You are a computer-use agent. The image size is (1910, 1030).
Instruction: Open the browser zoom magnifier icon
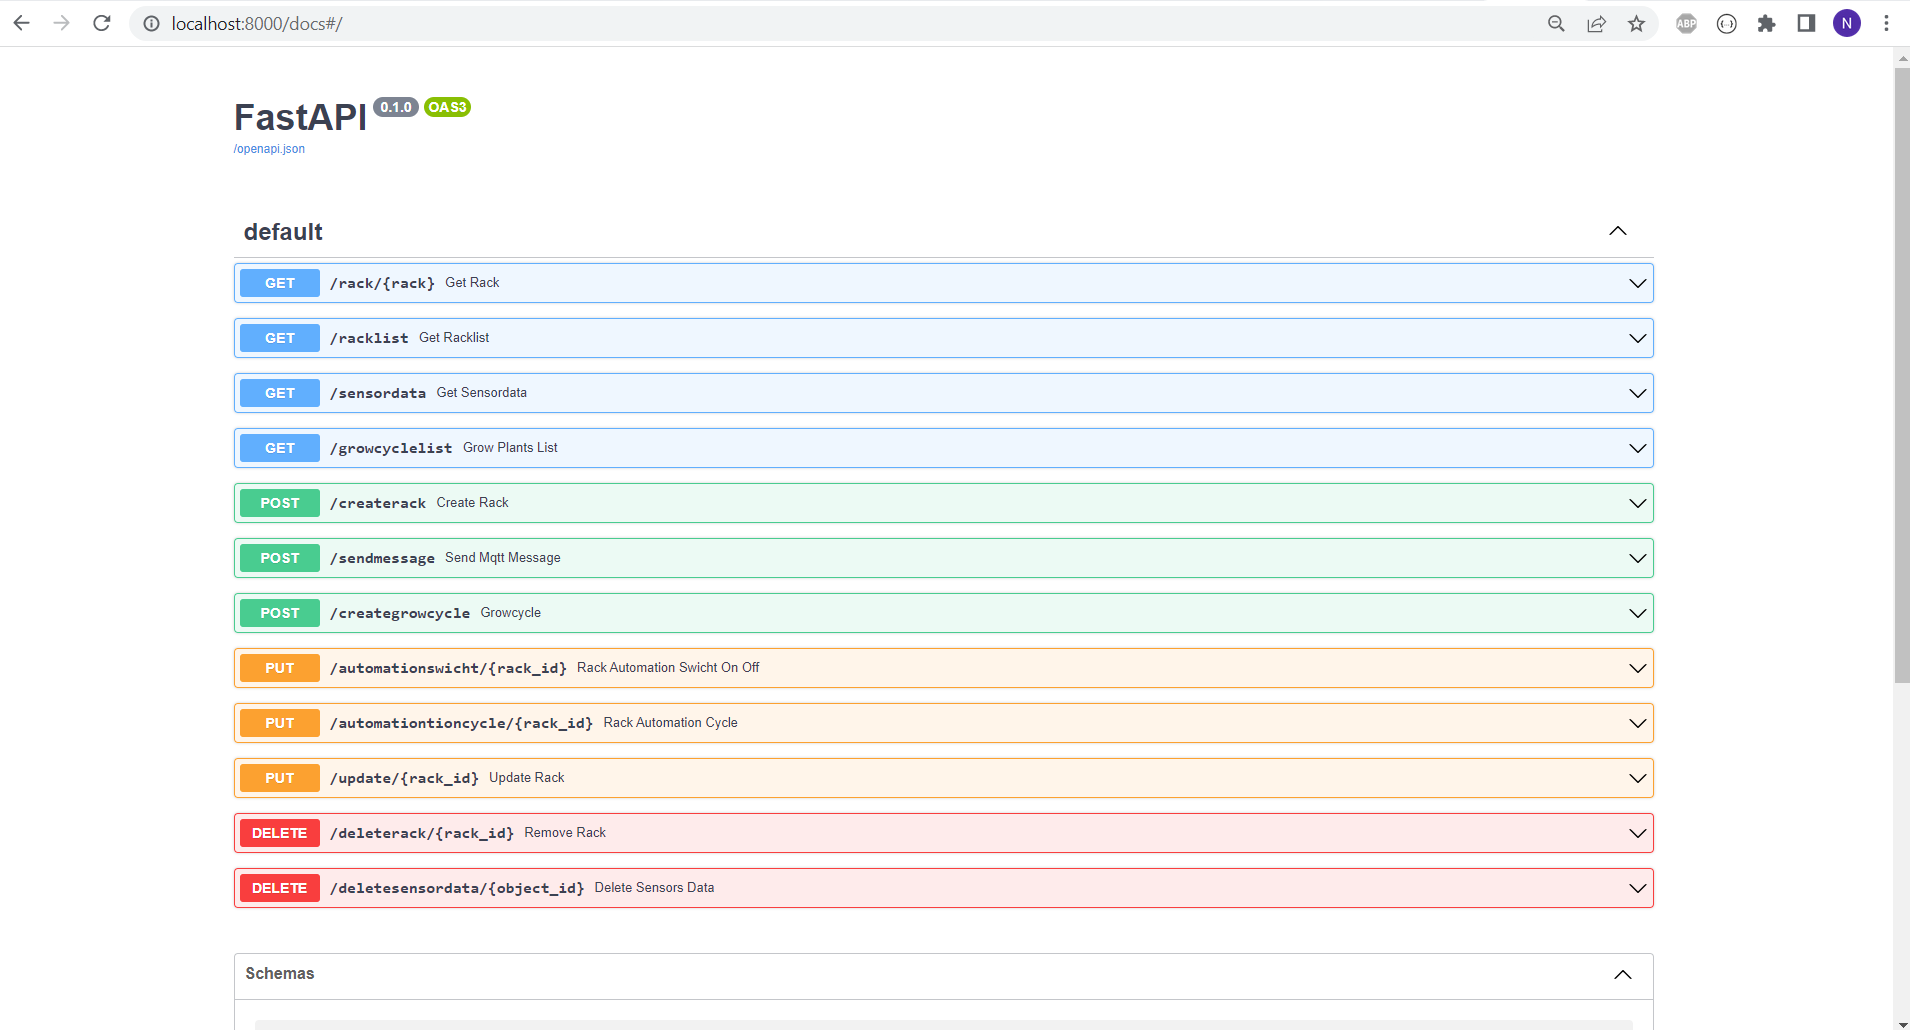1556,23
